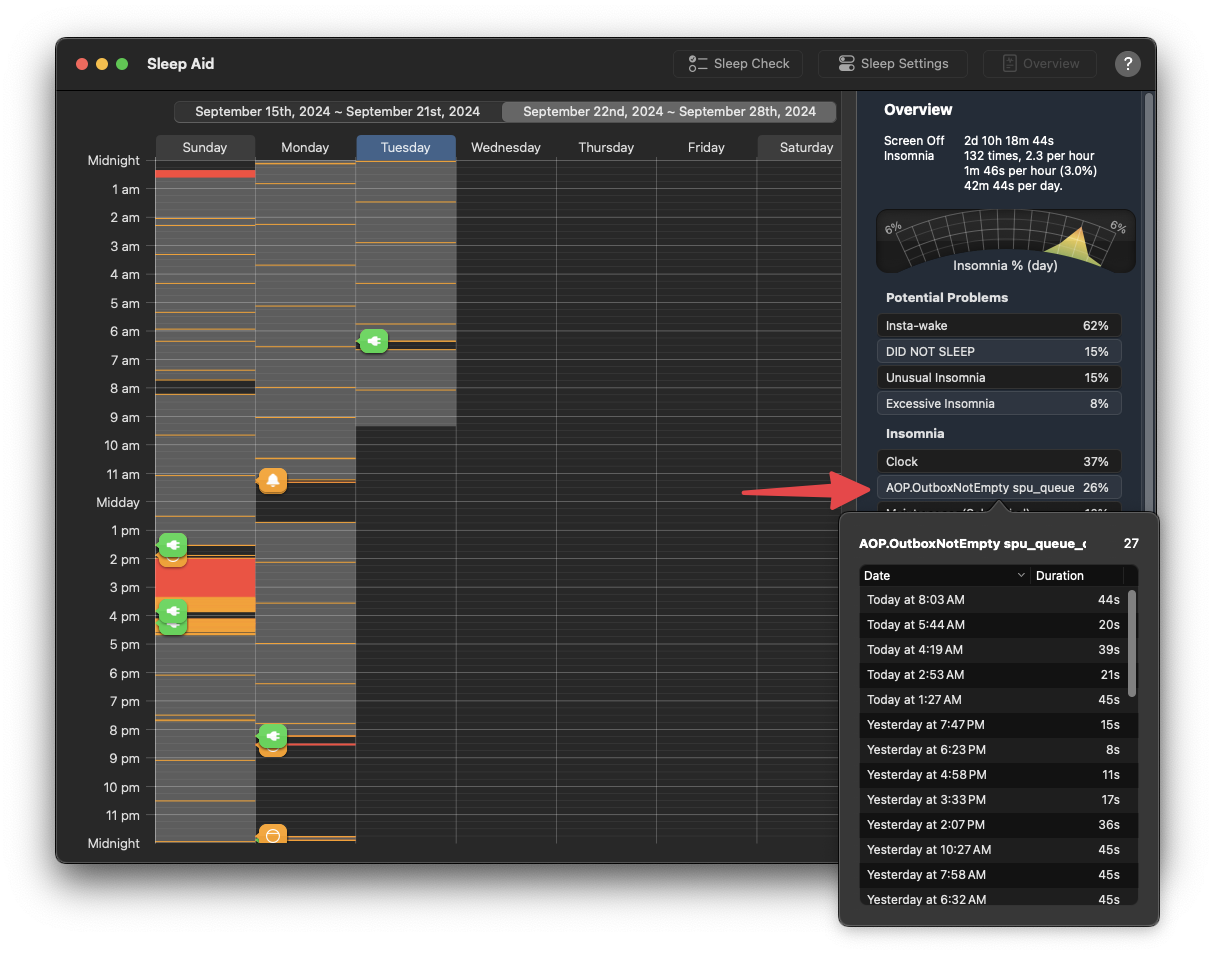Viewport: 1212px width, 966px height.
Task: Click the Overview sidebar scrollbar
Action: pos(1149,300)
